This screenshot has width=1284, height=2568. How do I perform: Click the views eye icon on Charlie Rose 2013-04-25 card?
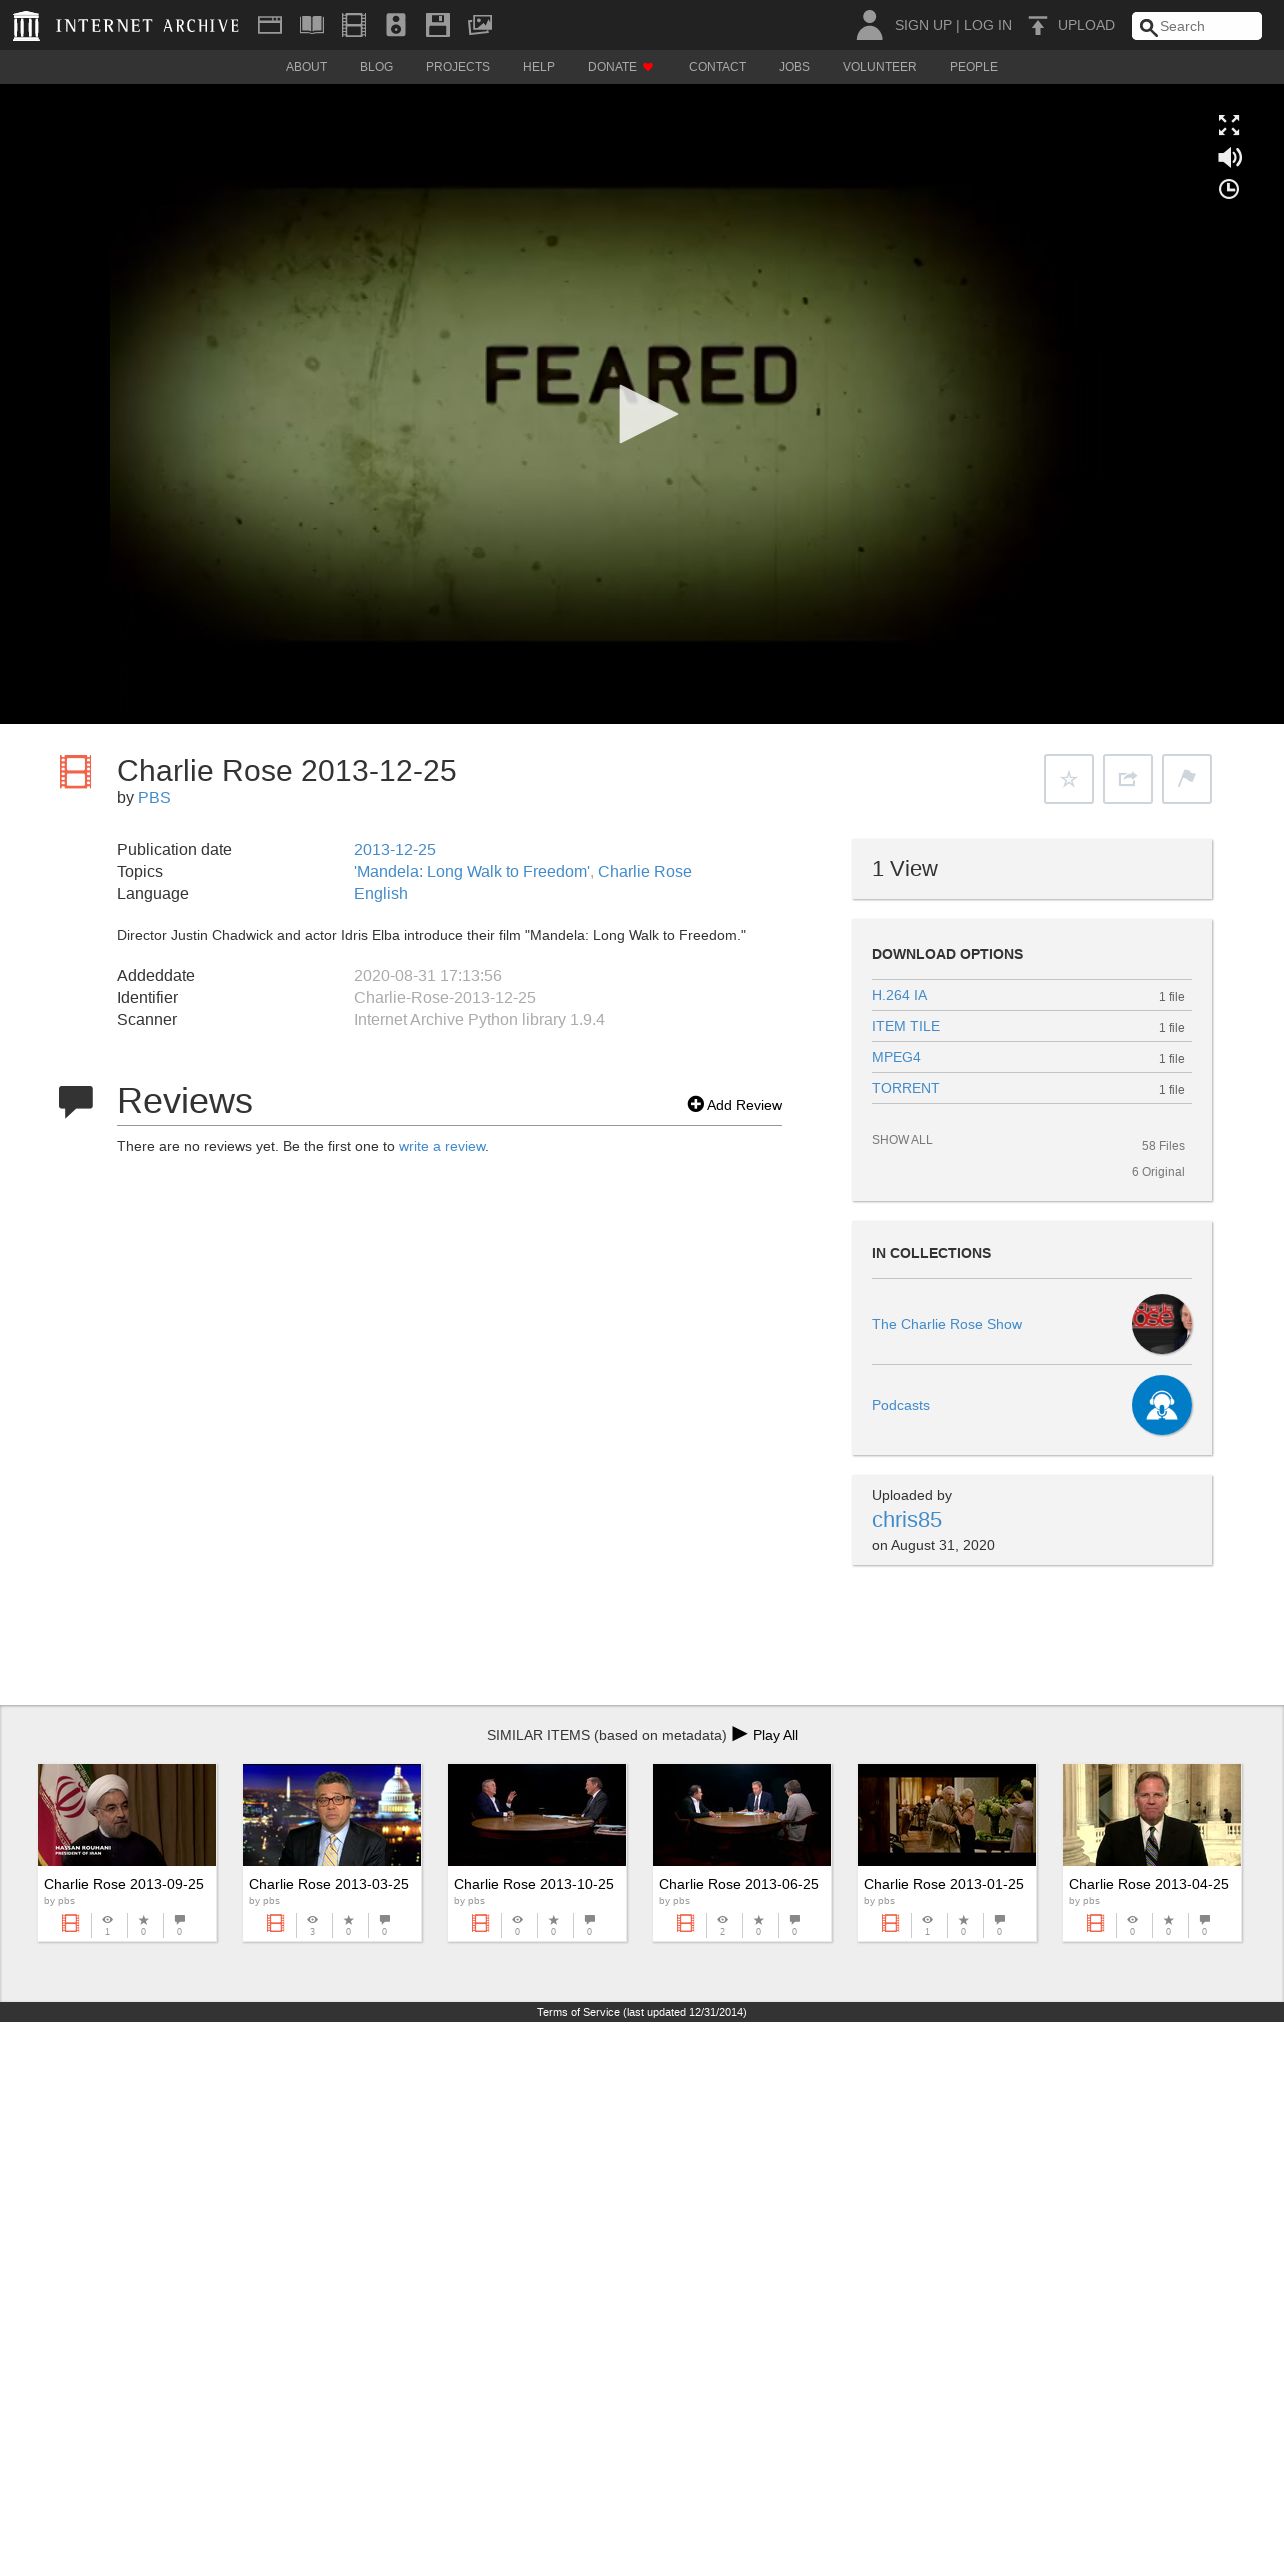[x=1132, y=1921]
